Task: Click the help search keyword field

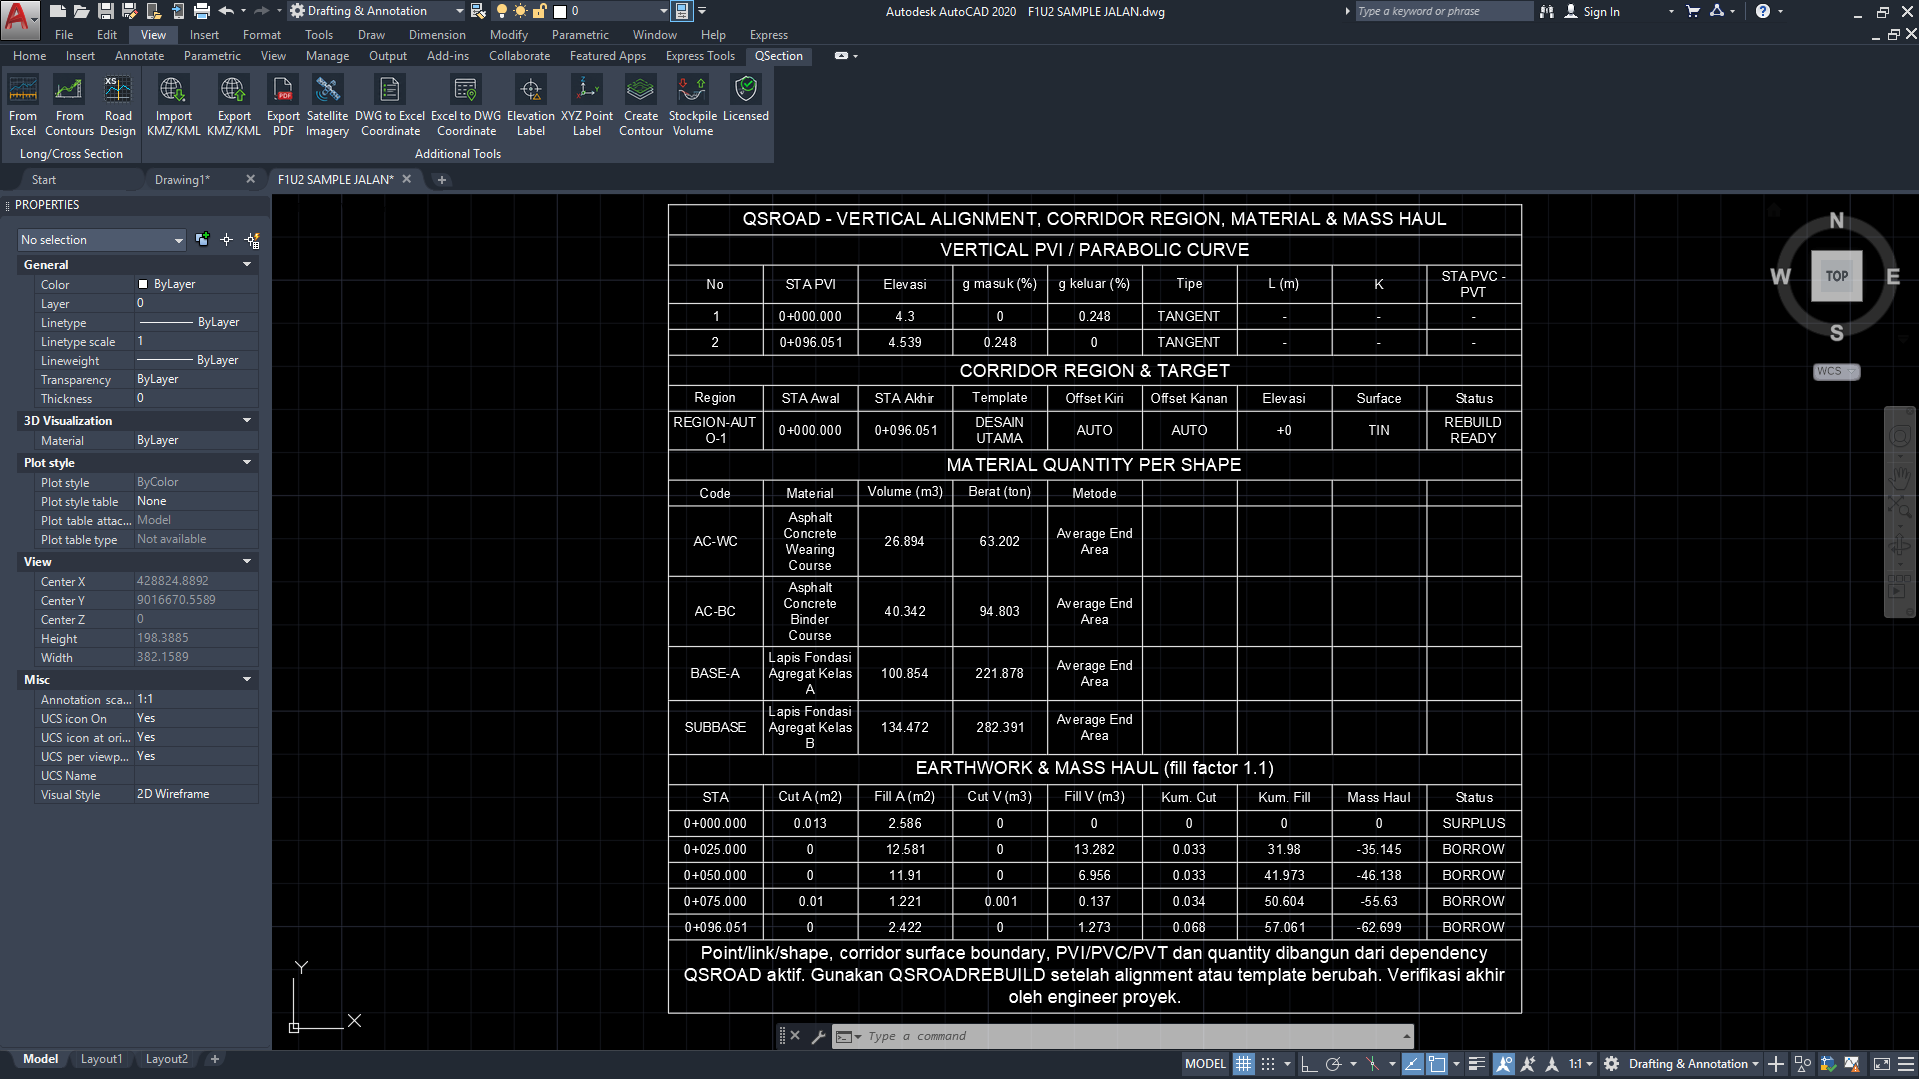Action: click(1443, 11)
